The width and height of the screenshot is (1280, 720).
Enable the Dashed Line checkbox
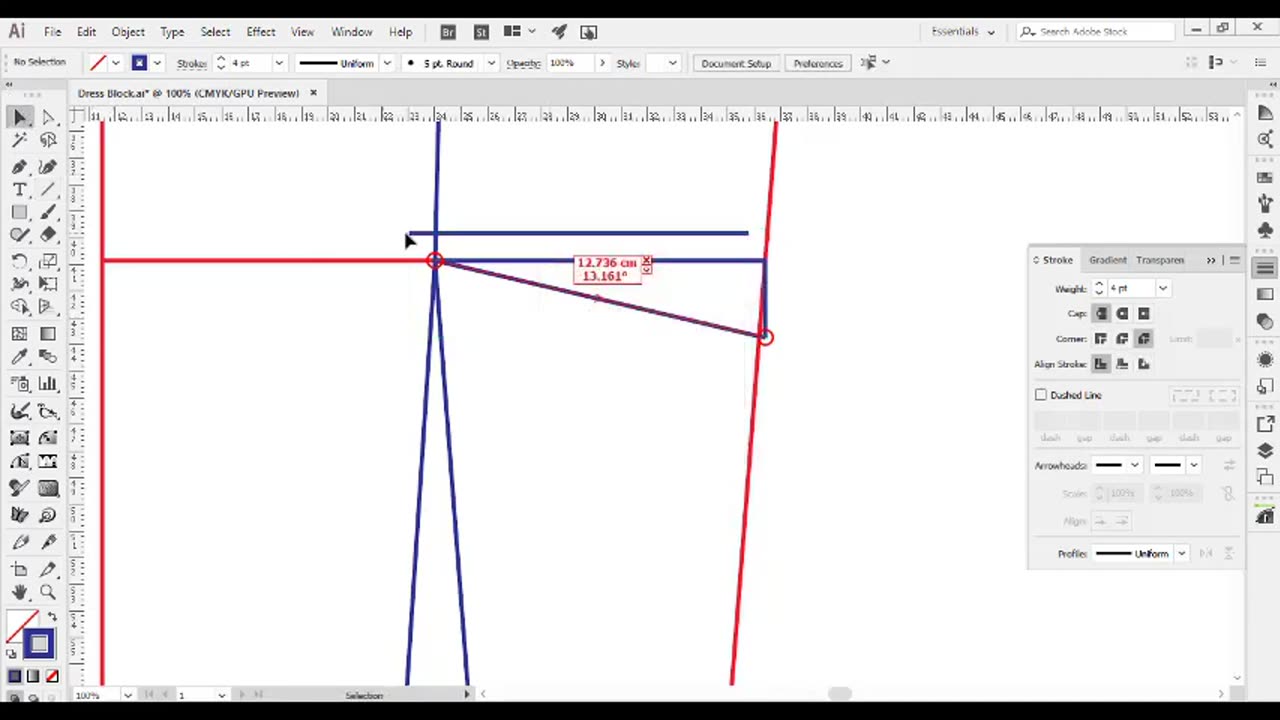point(1041,395)
